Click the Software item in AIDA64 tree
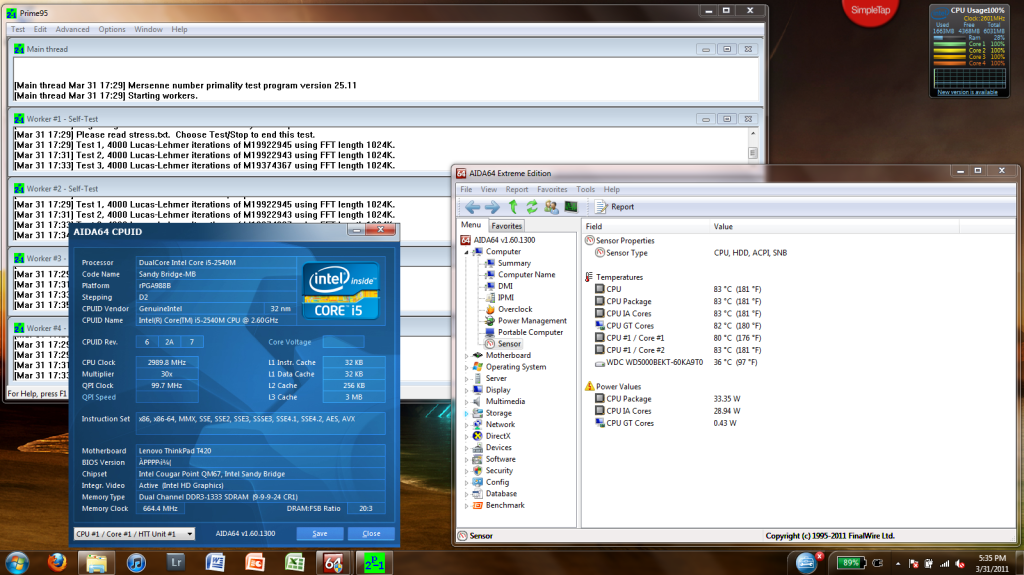 coord(500,459)
